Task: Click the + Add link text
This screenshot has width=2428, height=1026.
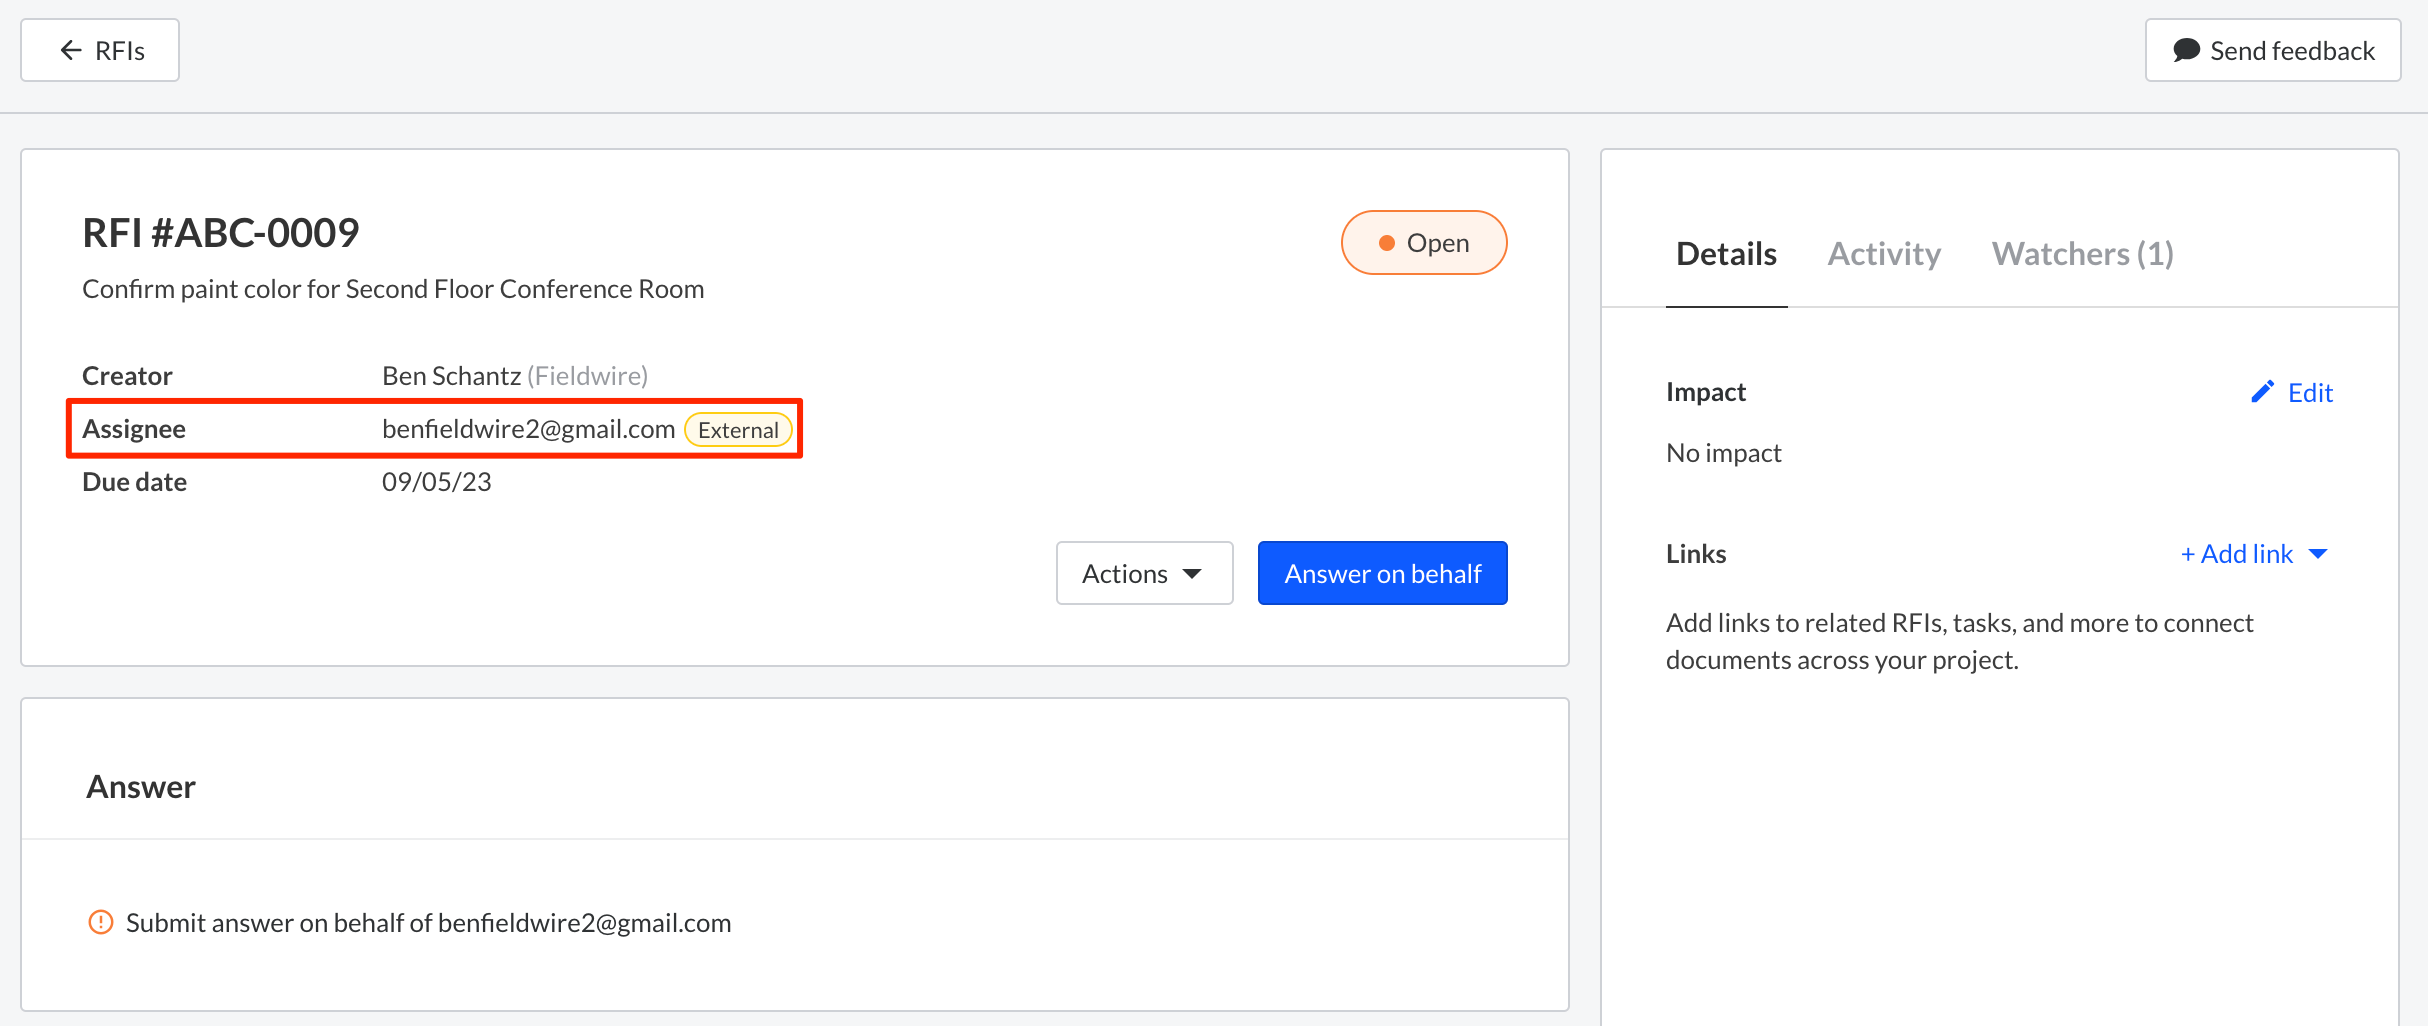Action: 2236,554
